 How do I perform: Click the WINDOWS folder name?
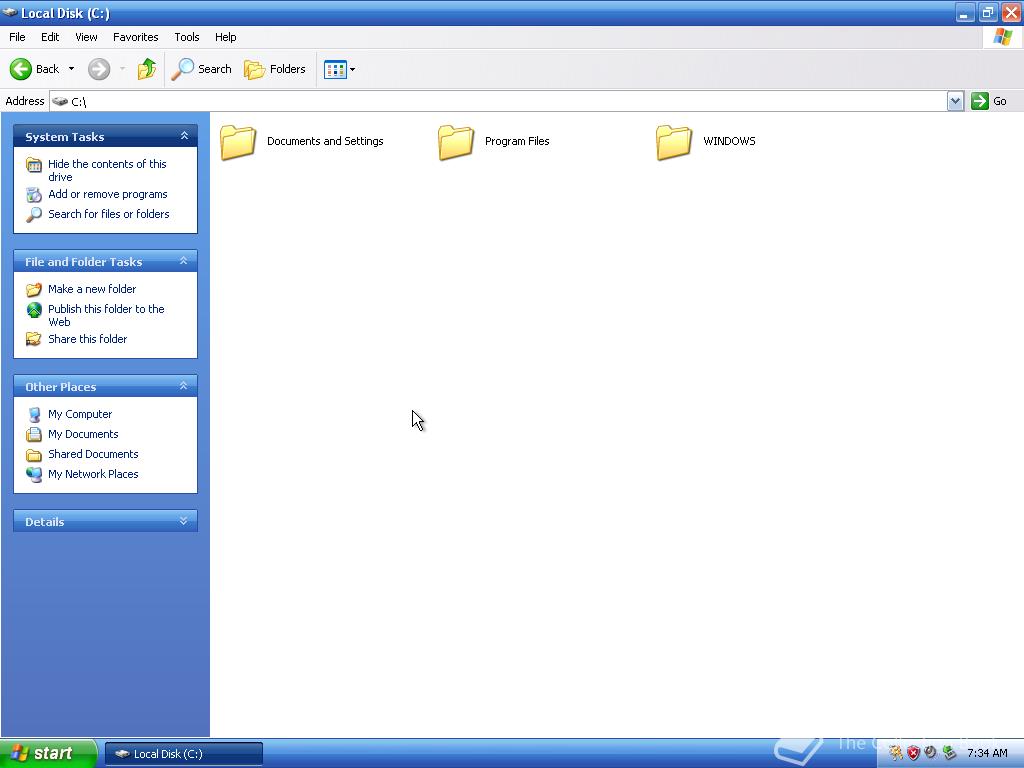coord(729,141)
